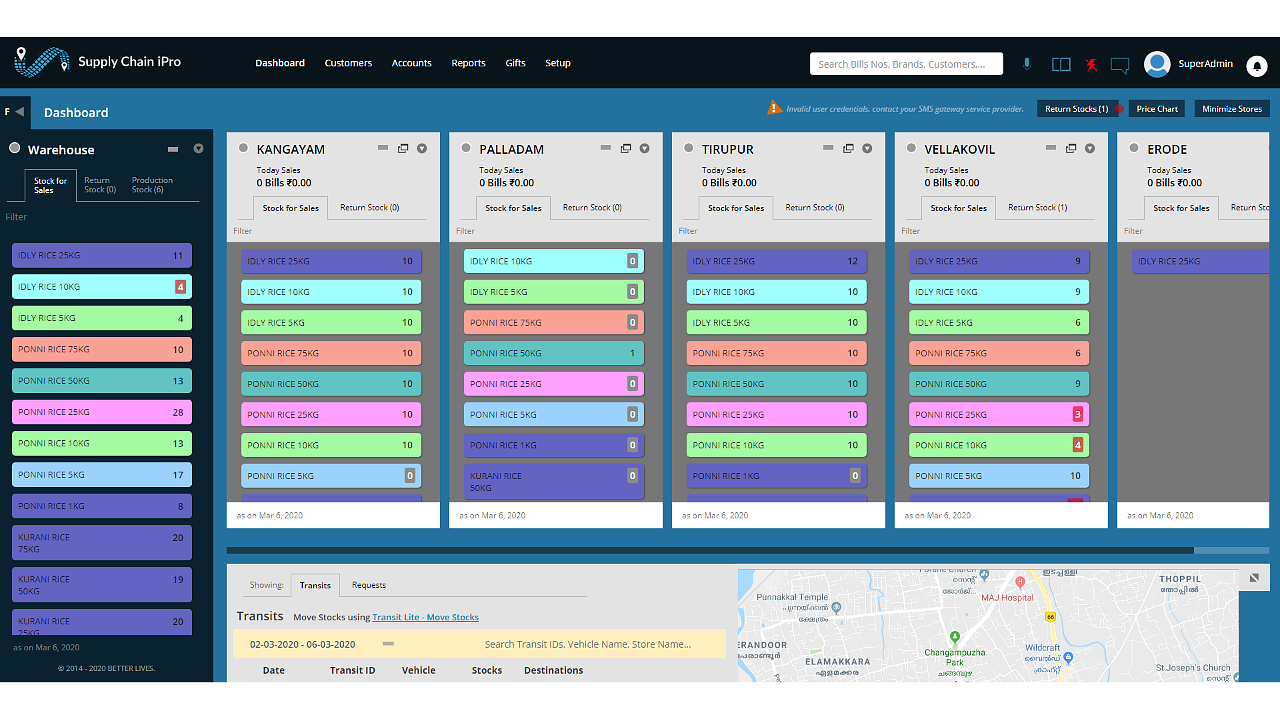This screenshot has width=1280, height=720.
Task: Select IDLY RICE 25KG in Warehouse
Action: [102, 256]
